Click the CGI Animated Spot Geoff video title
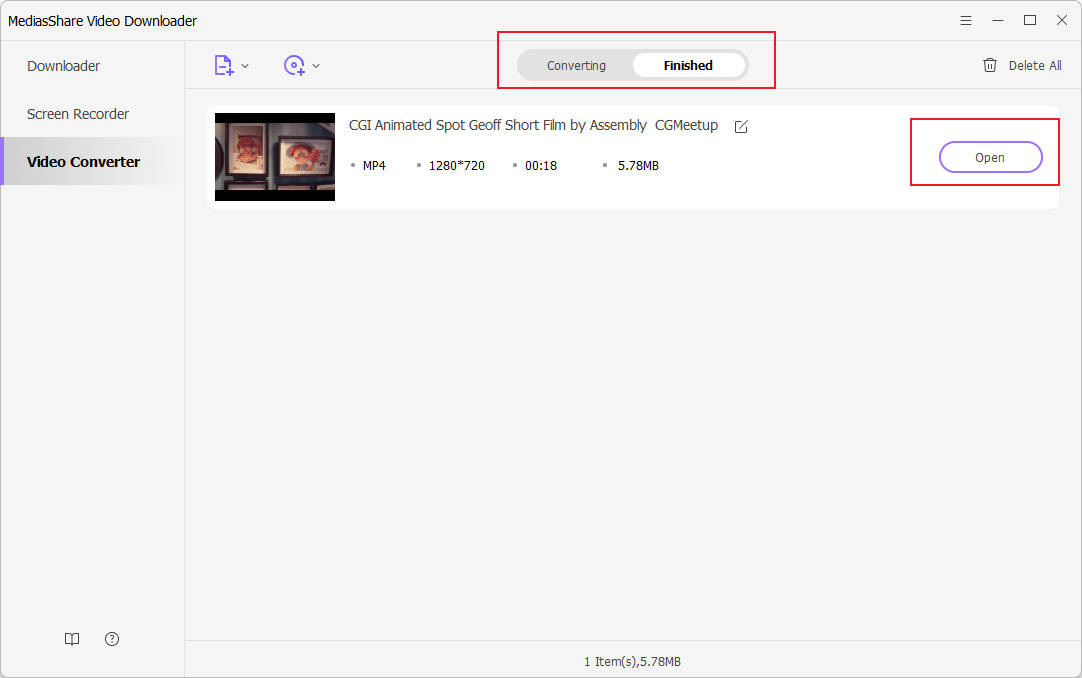Viewport: 1082px width, 678px height. (x=533, y=126)
